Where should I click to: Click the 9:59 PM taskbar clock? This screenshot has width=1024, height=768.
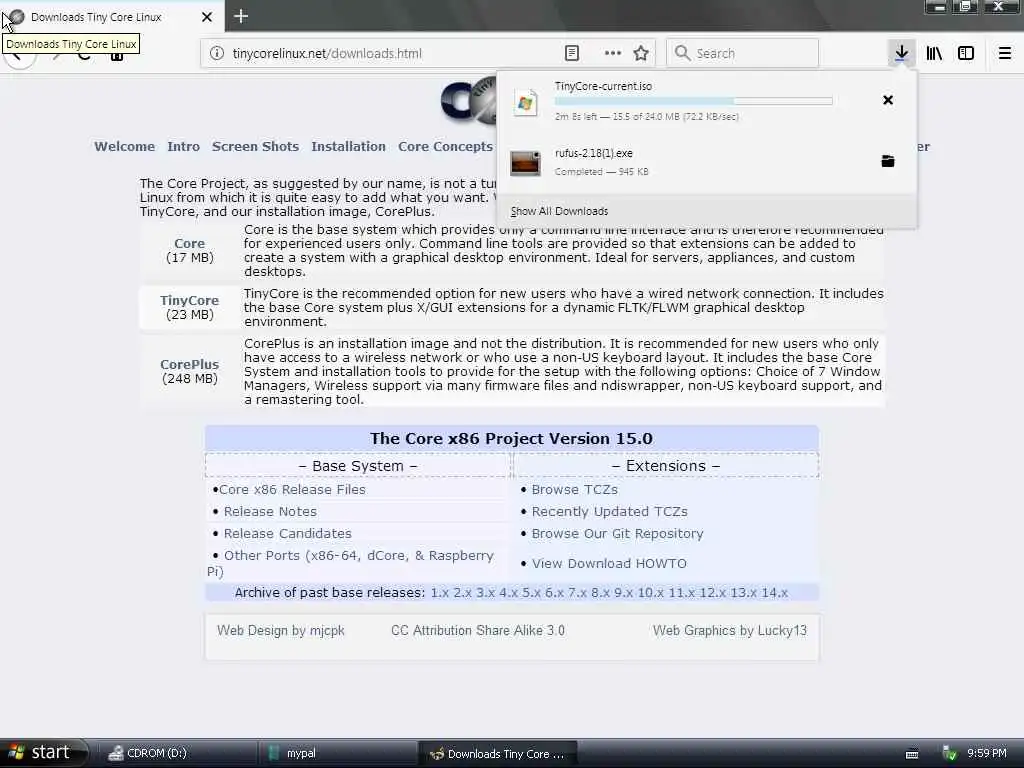click(x=987, y=753)
